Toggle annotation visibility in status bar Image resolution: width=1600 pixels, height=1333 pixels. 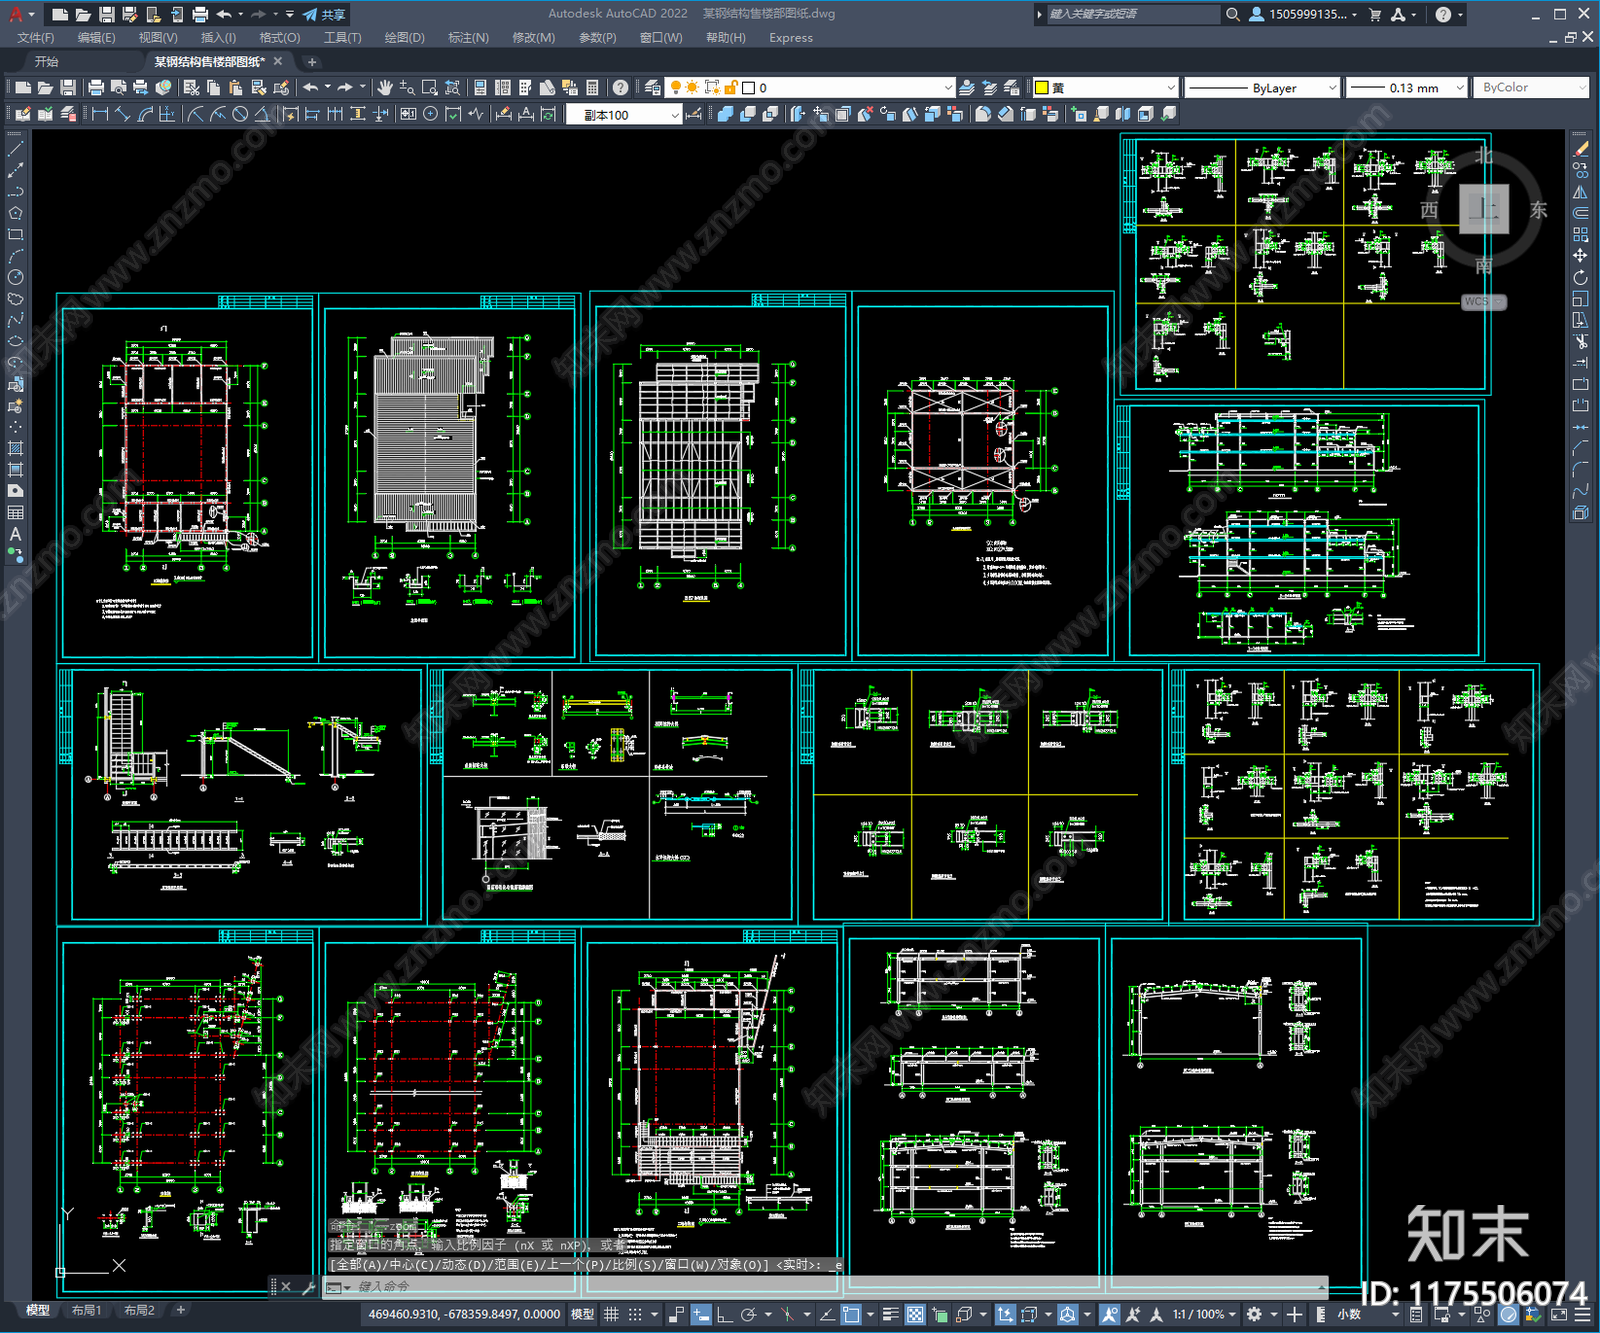tap(1109, 1314)
